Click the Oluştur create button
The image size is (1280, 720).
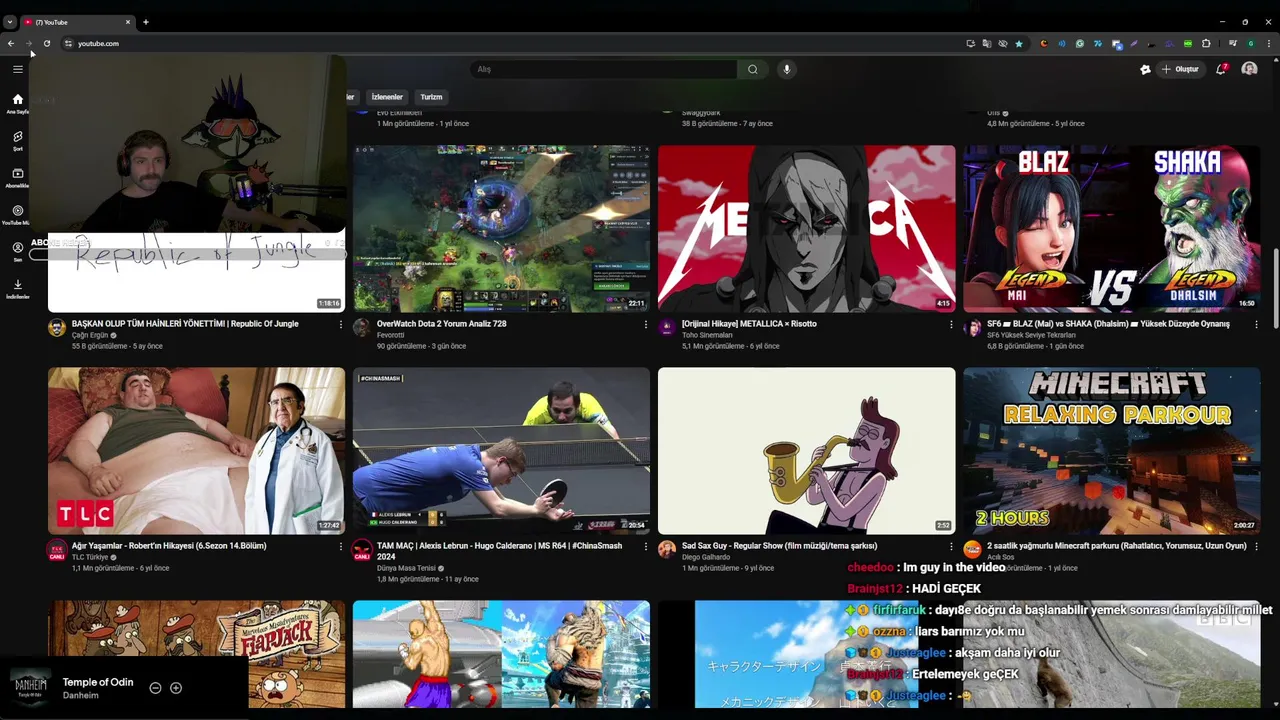pyautogui.click(x=1181, y=69)
